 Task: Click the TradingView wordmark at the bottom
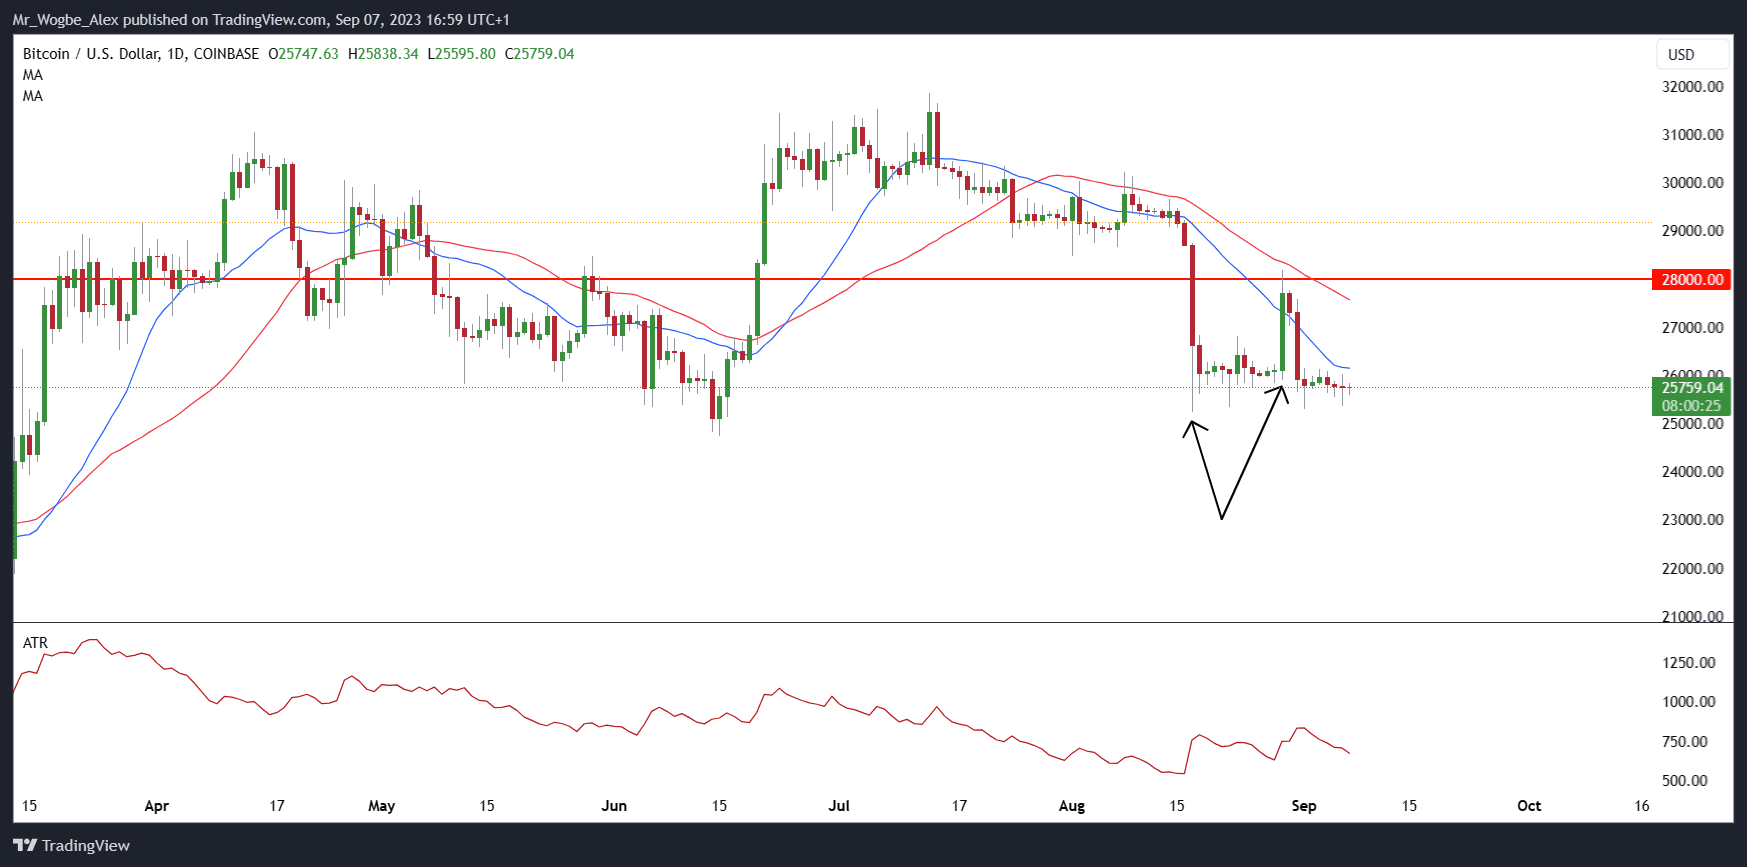point(86,846)
